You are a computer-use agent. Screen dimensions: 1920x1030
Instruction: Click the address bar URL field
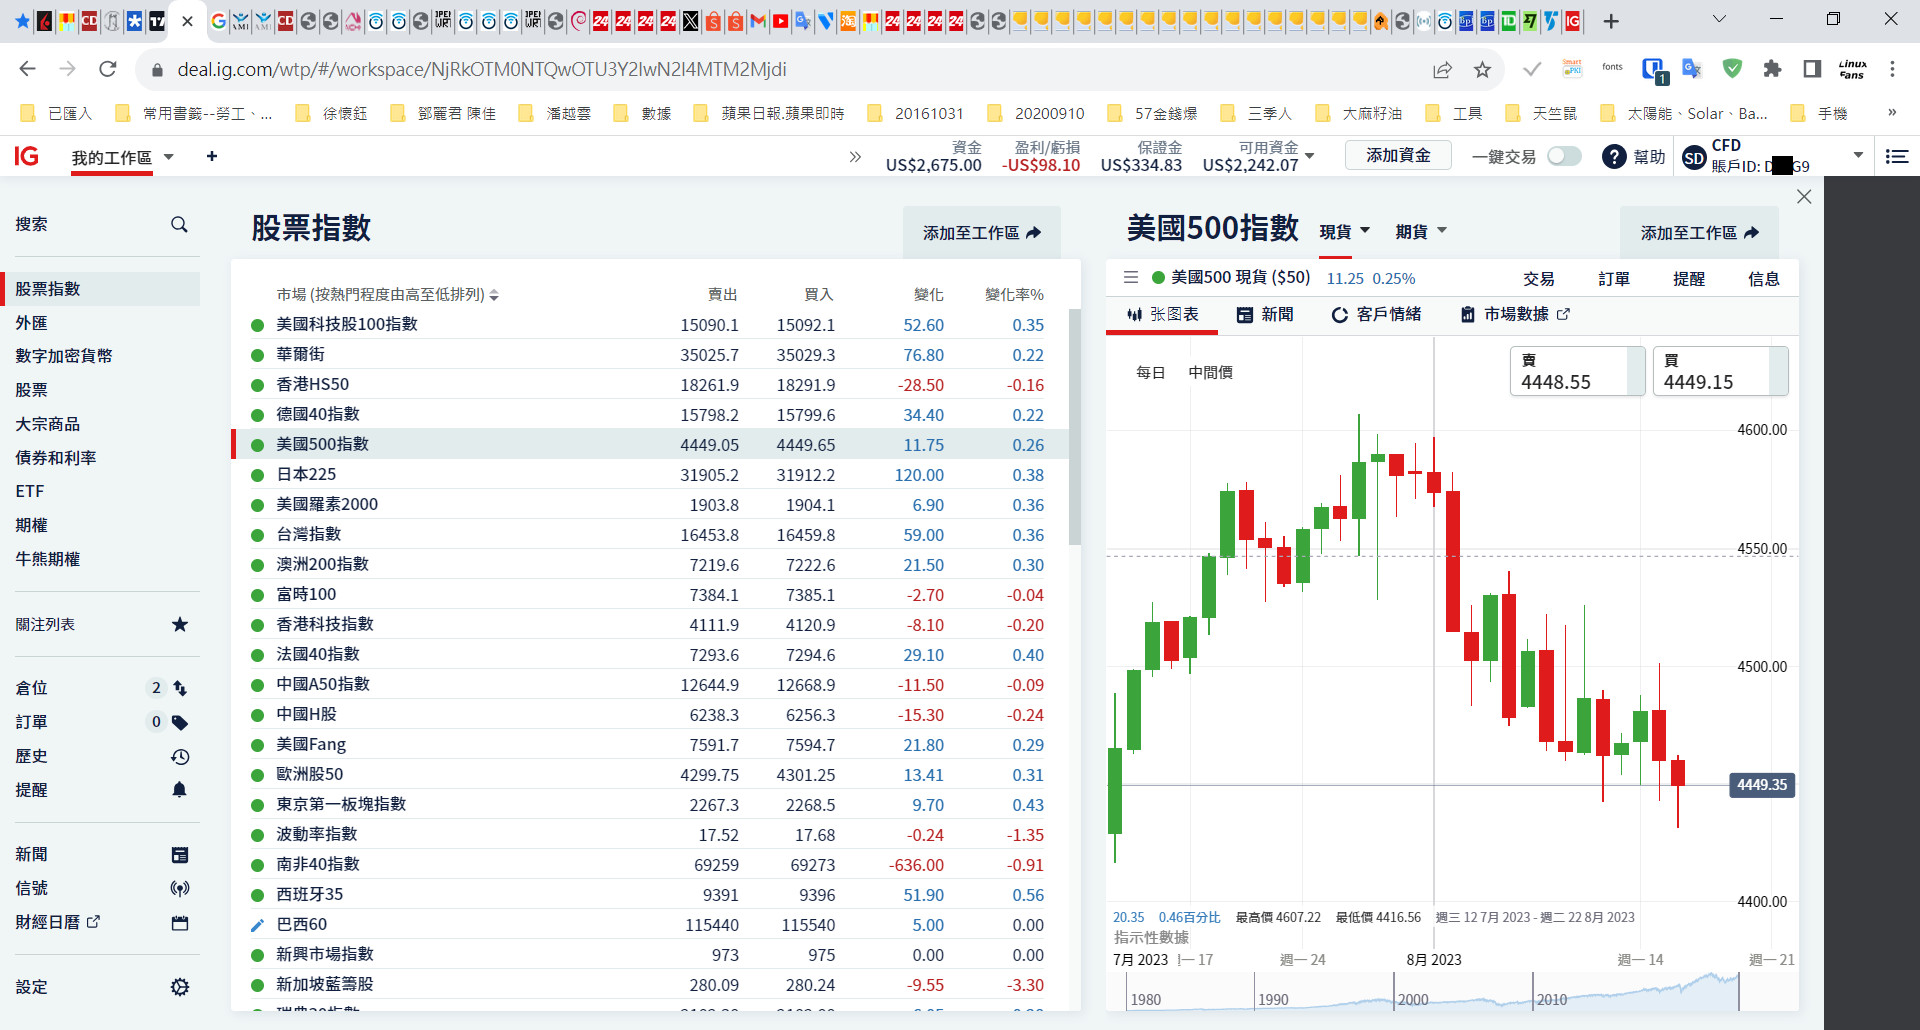[790, 69]
